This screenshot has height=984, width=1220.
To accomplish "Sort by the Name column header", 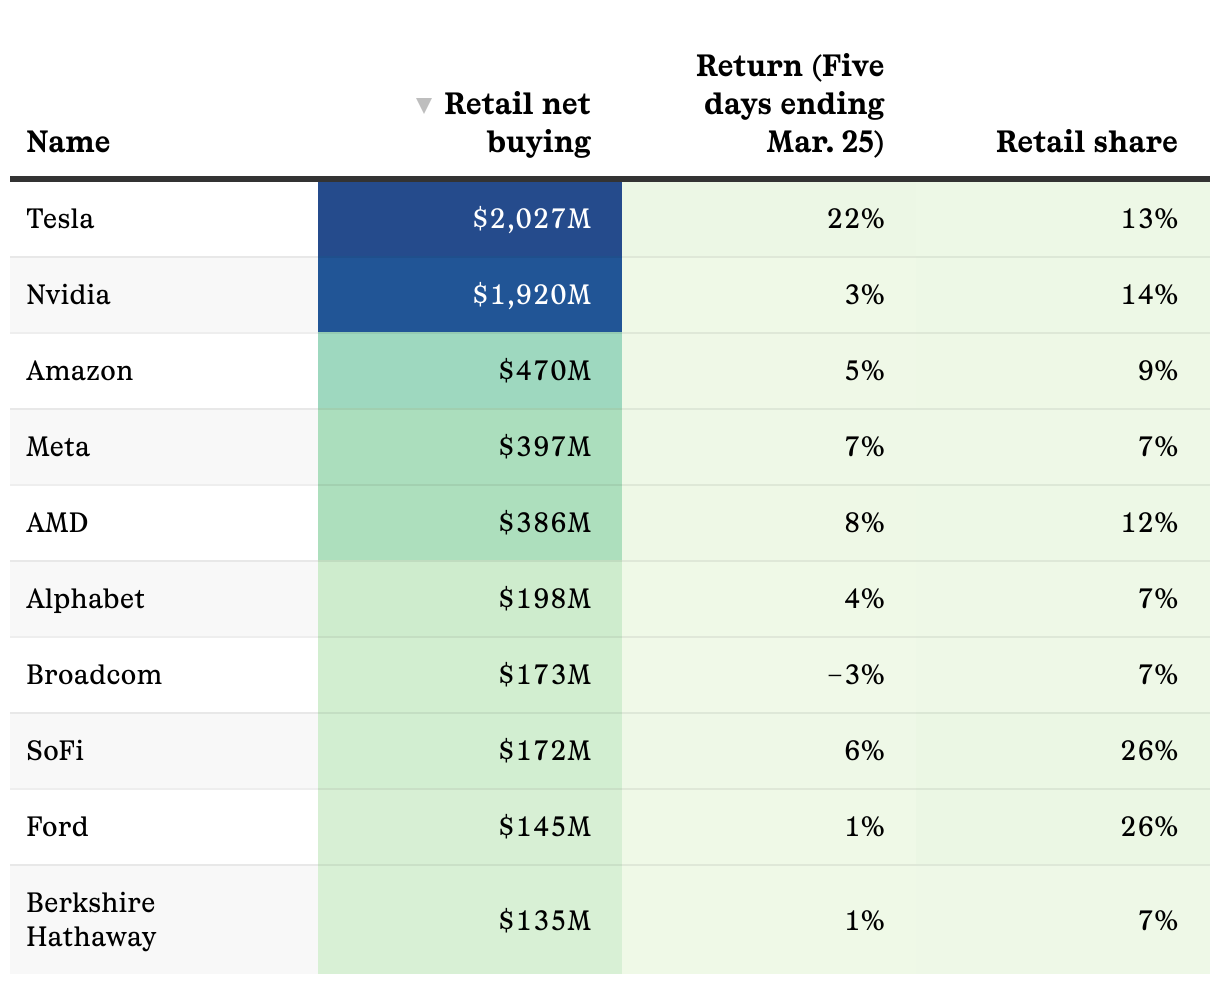I will click(x=68, y=142).
